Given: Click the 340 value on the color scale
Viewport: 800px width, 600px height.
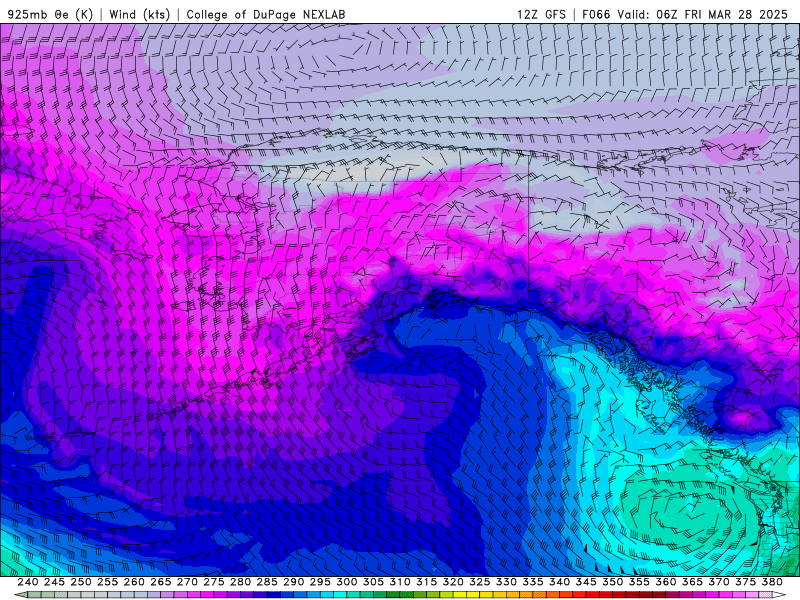Looking at the screenshot, I should tap(559, 582).
